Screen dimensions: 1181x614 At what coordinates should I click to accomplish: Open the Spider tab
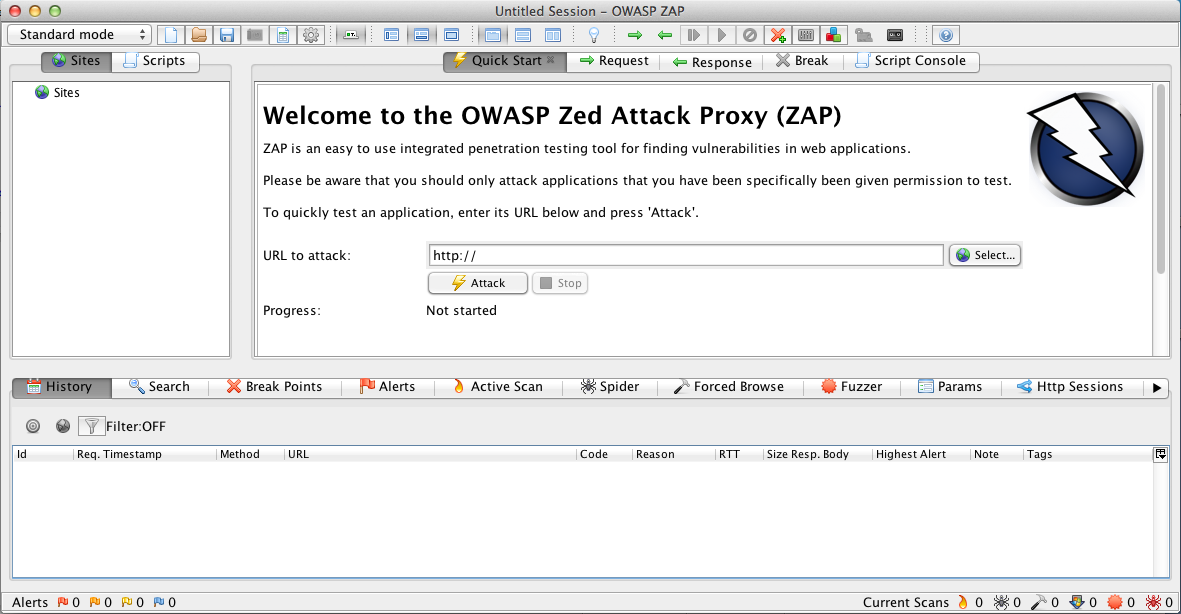(x=609, y=387)
